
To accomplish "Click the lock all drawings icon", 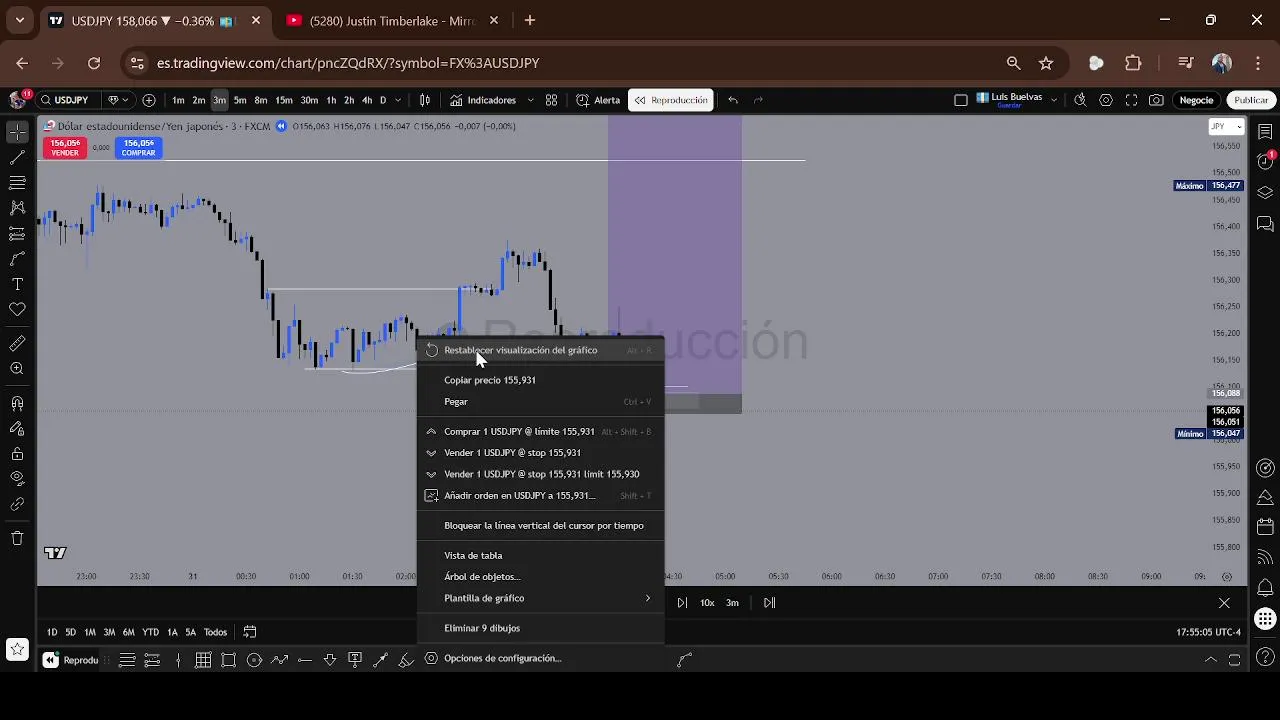I will (17, 453).
